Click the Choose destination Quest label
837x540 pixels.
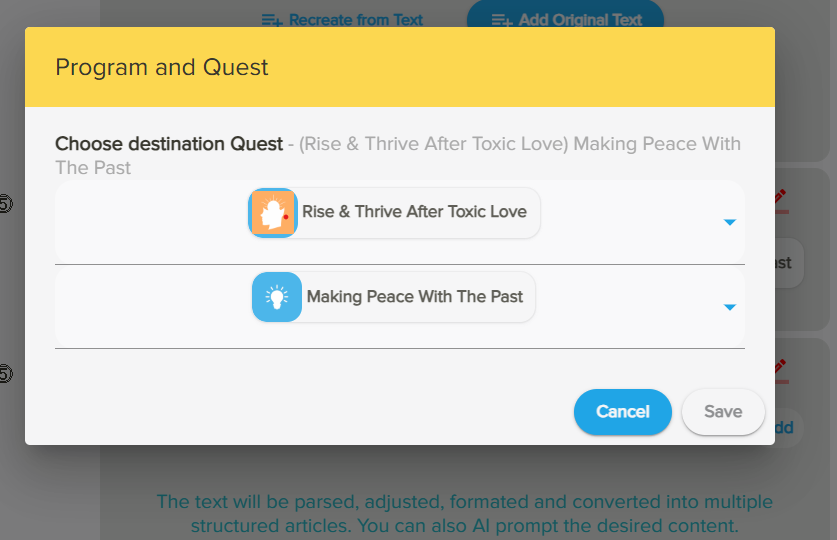click(169, 144)
